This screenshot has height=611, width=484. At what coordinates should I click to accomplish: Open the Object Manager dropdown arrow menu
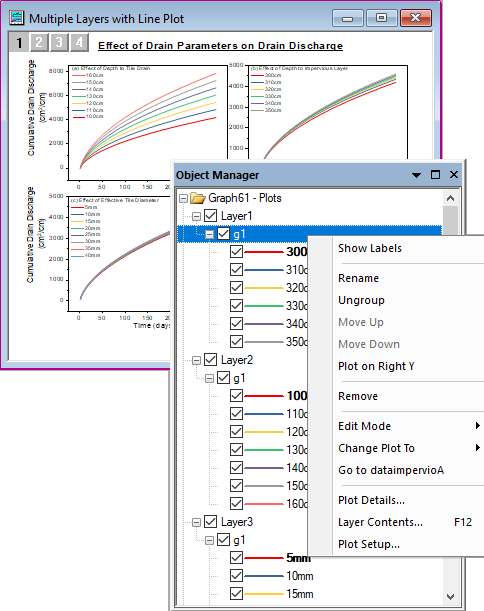pos(416,175)
